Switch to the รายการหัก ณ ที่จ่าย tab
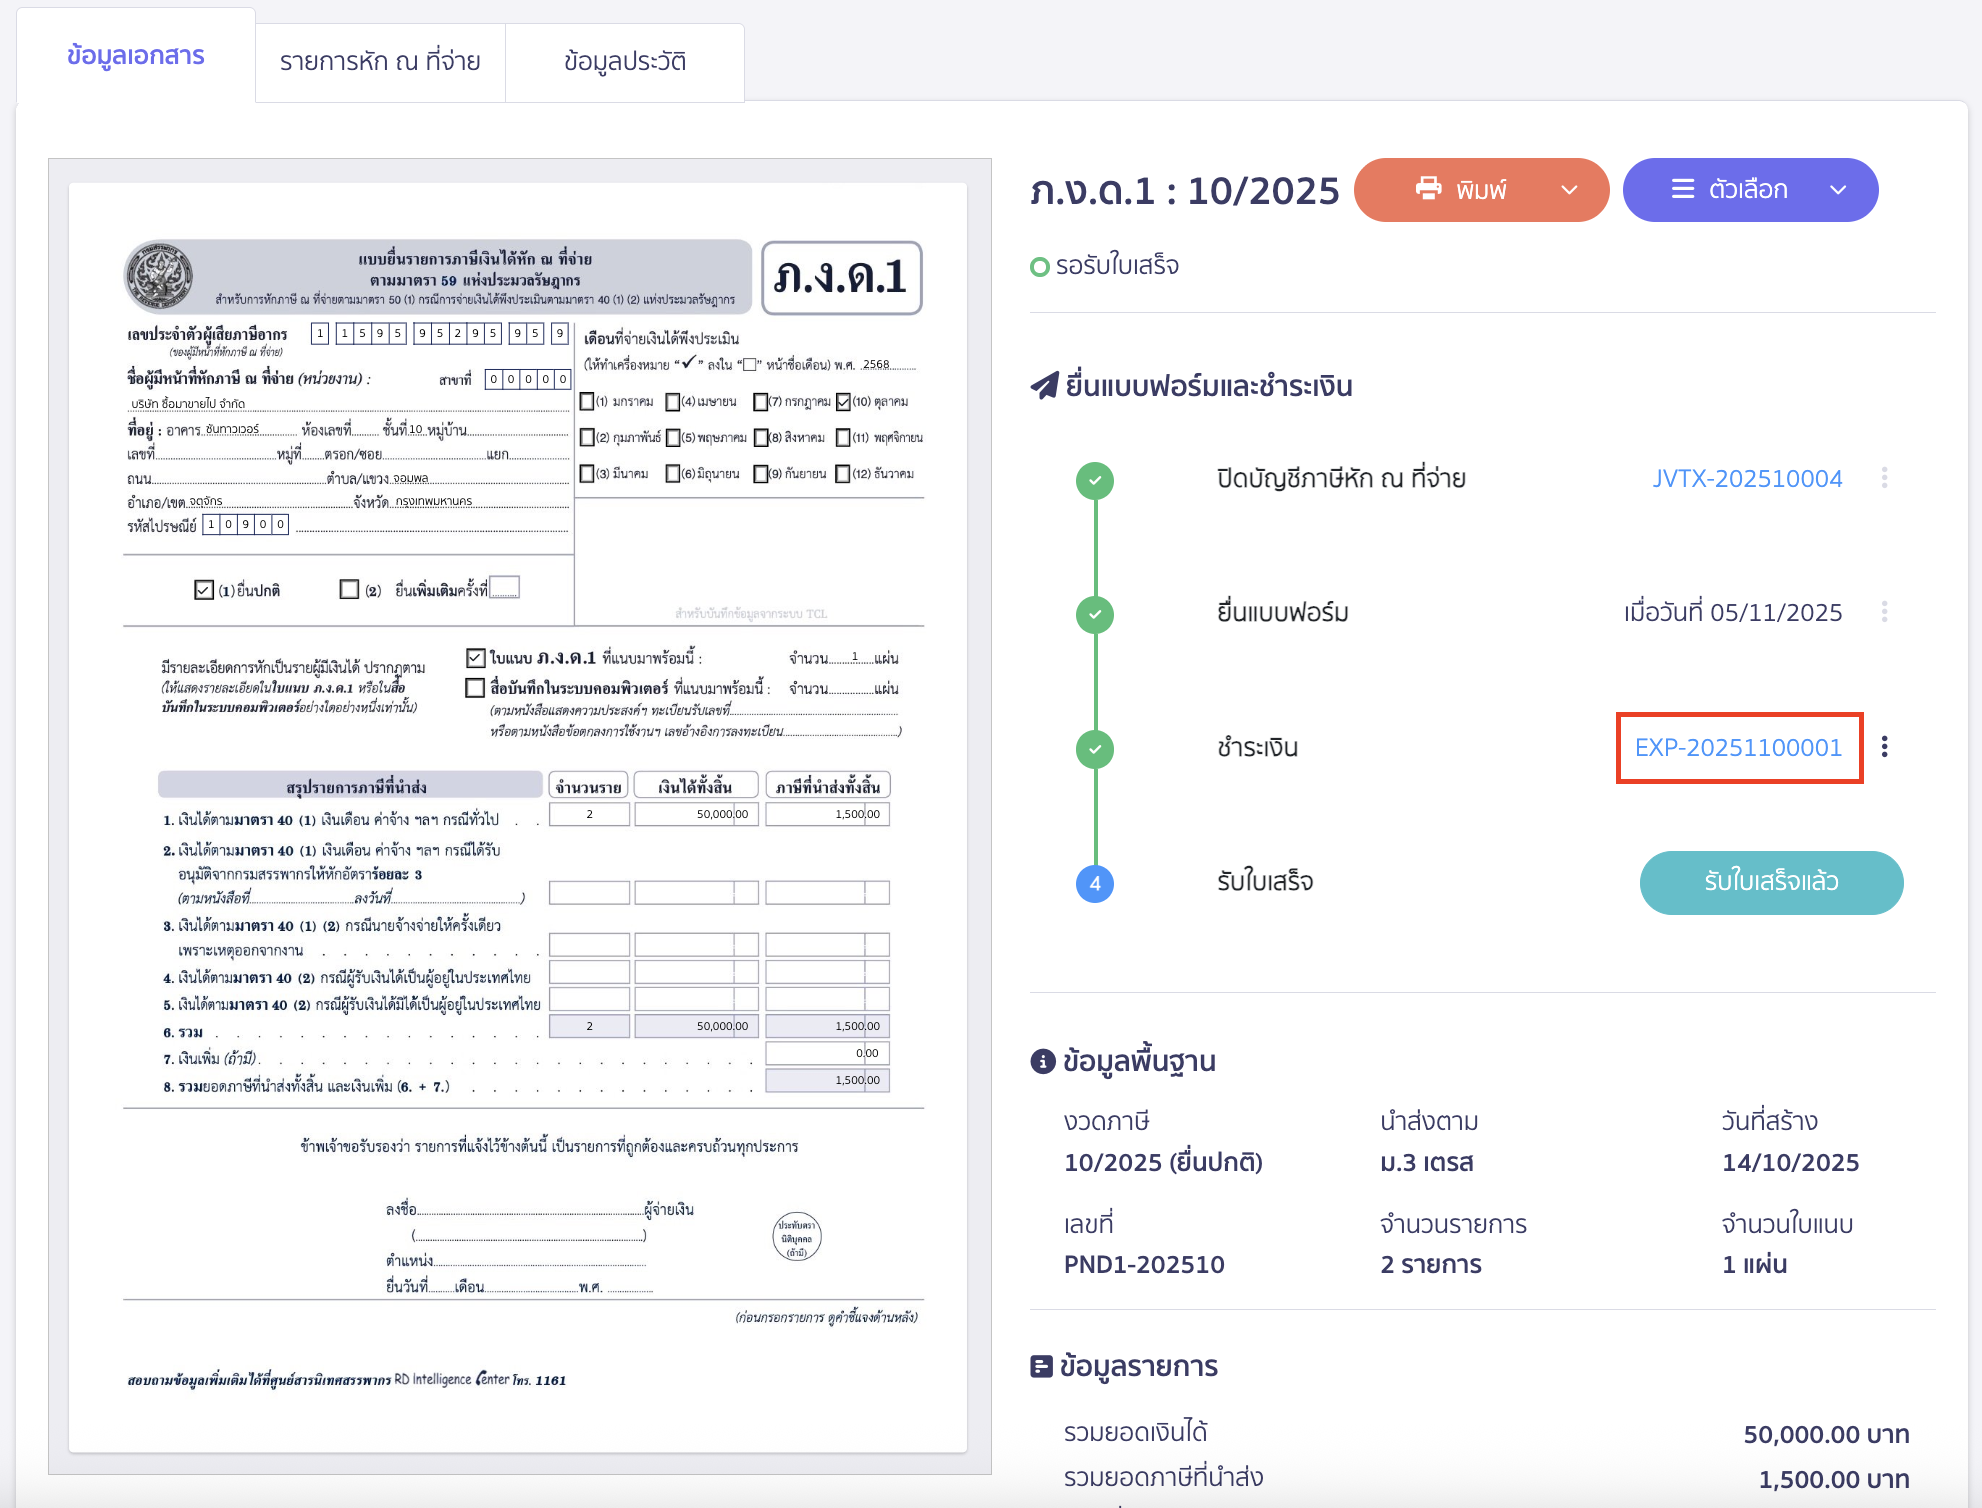This screenshot has height=1508, width=1982. (x=380, y=62)
